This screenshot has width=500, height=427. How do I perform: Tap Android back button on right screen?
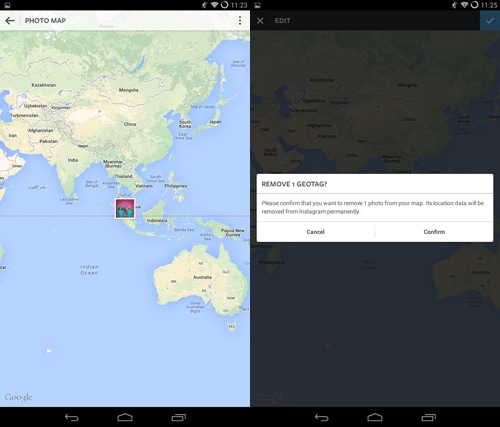pos(321,417)
